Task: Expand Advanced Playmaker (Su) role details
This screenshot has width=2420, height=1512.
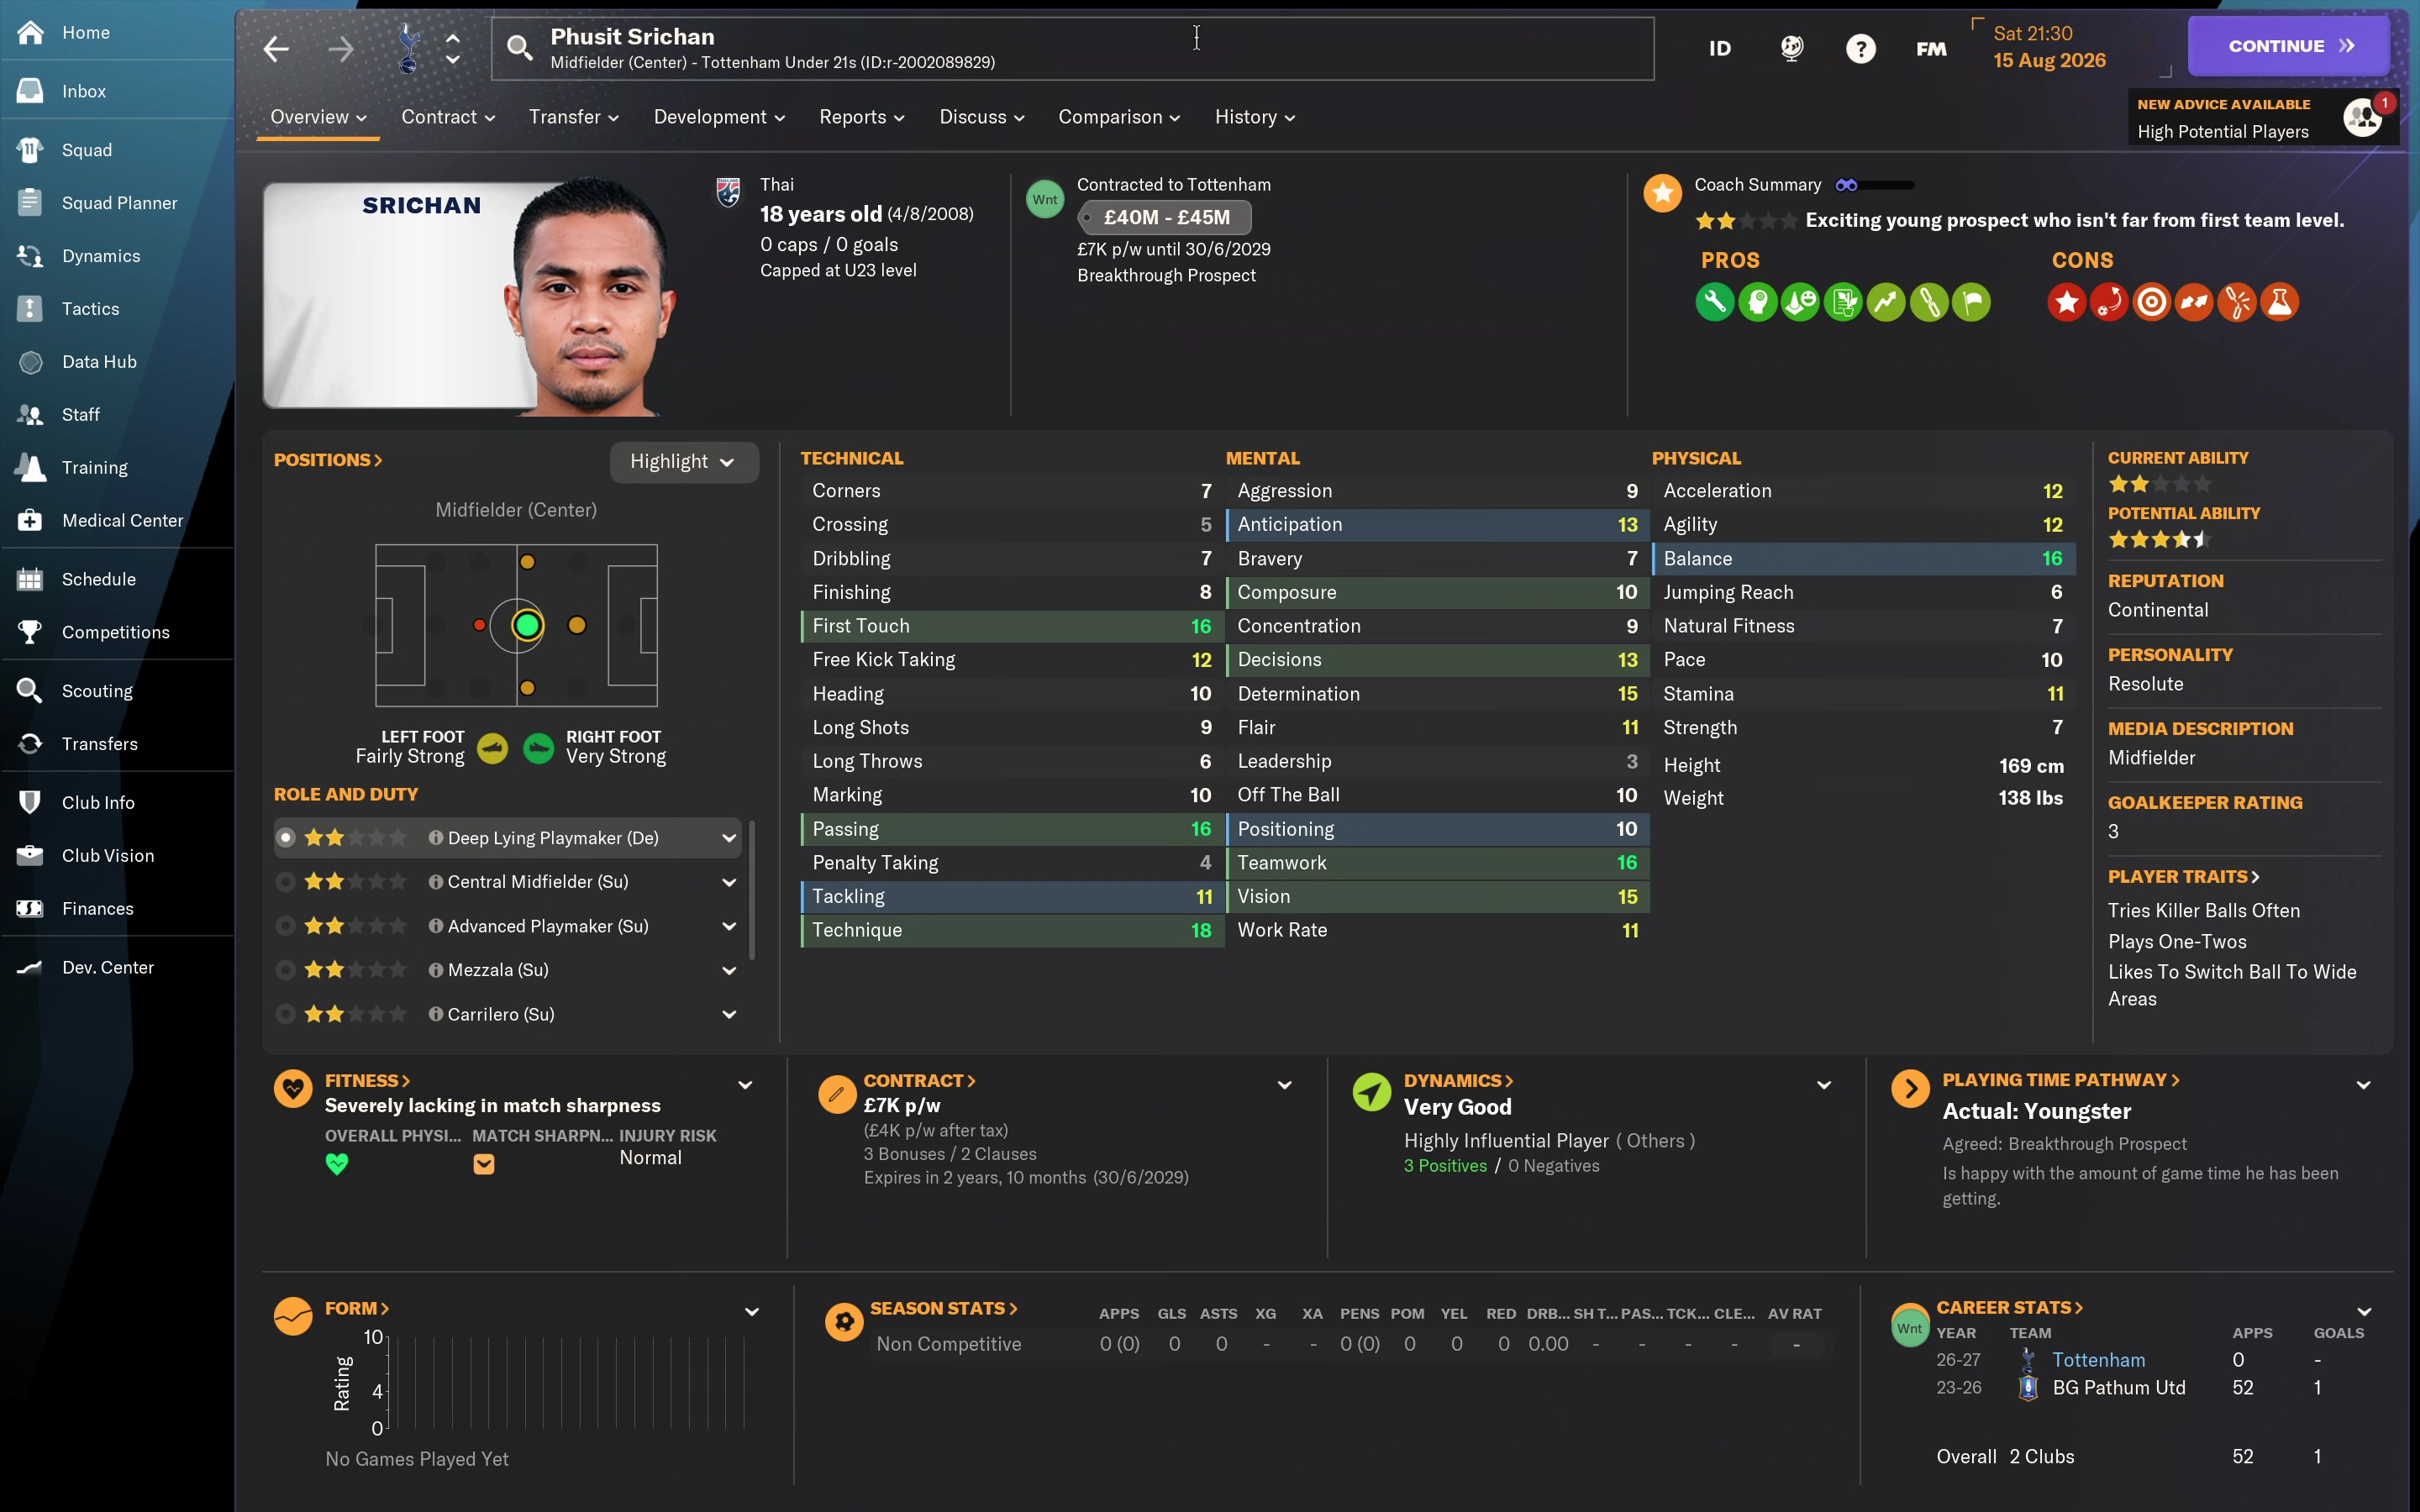Action: (729, 926)
